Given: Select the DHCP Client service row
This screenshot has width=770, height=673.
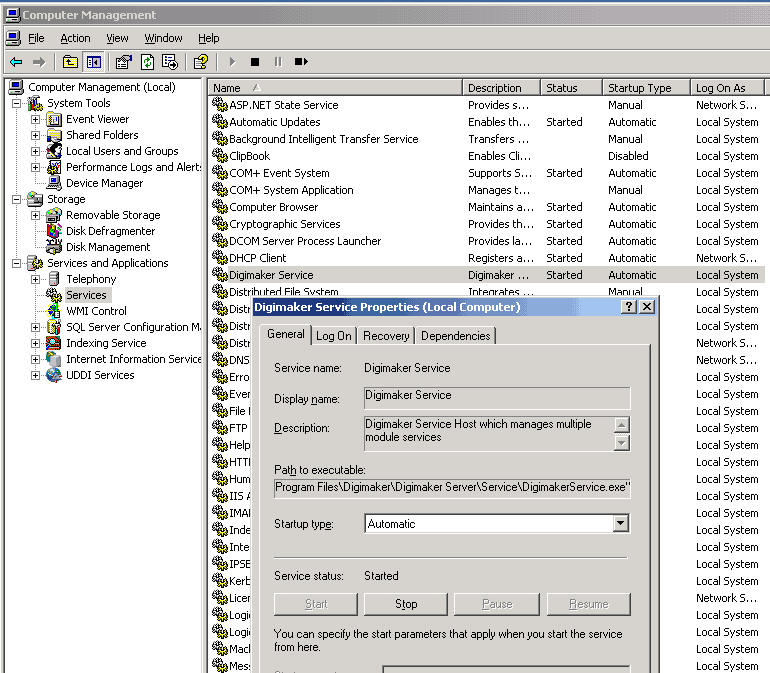Looking at the screenshot, I should click(486, 258).
